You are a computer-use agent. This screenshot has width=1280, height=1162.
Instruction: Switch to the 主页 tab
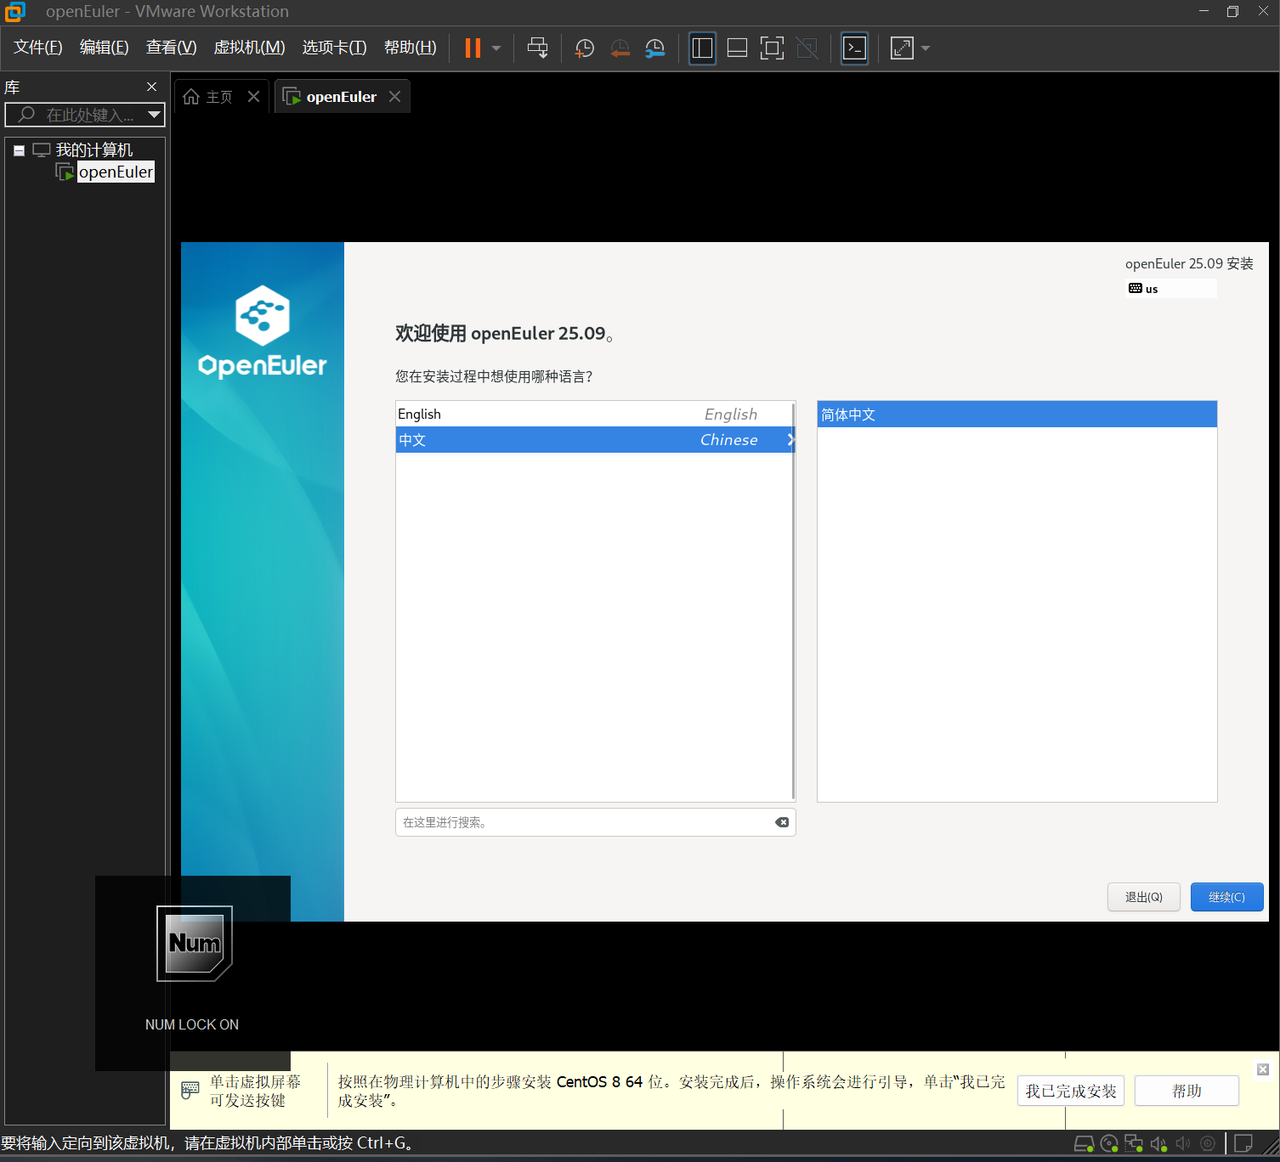click(209, 97)
